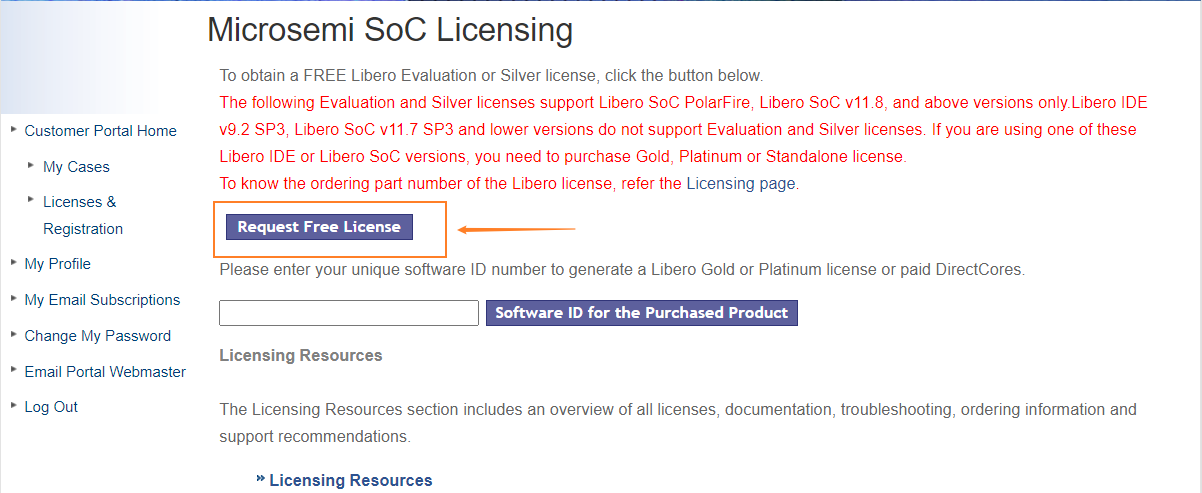Select Change My Password link

[x=97, y=336]
